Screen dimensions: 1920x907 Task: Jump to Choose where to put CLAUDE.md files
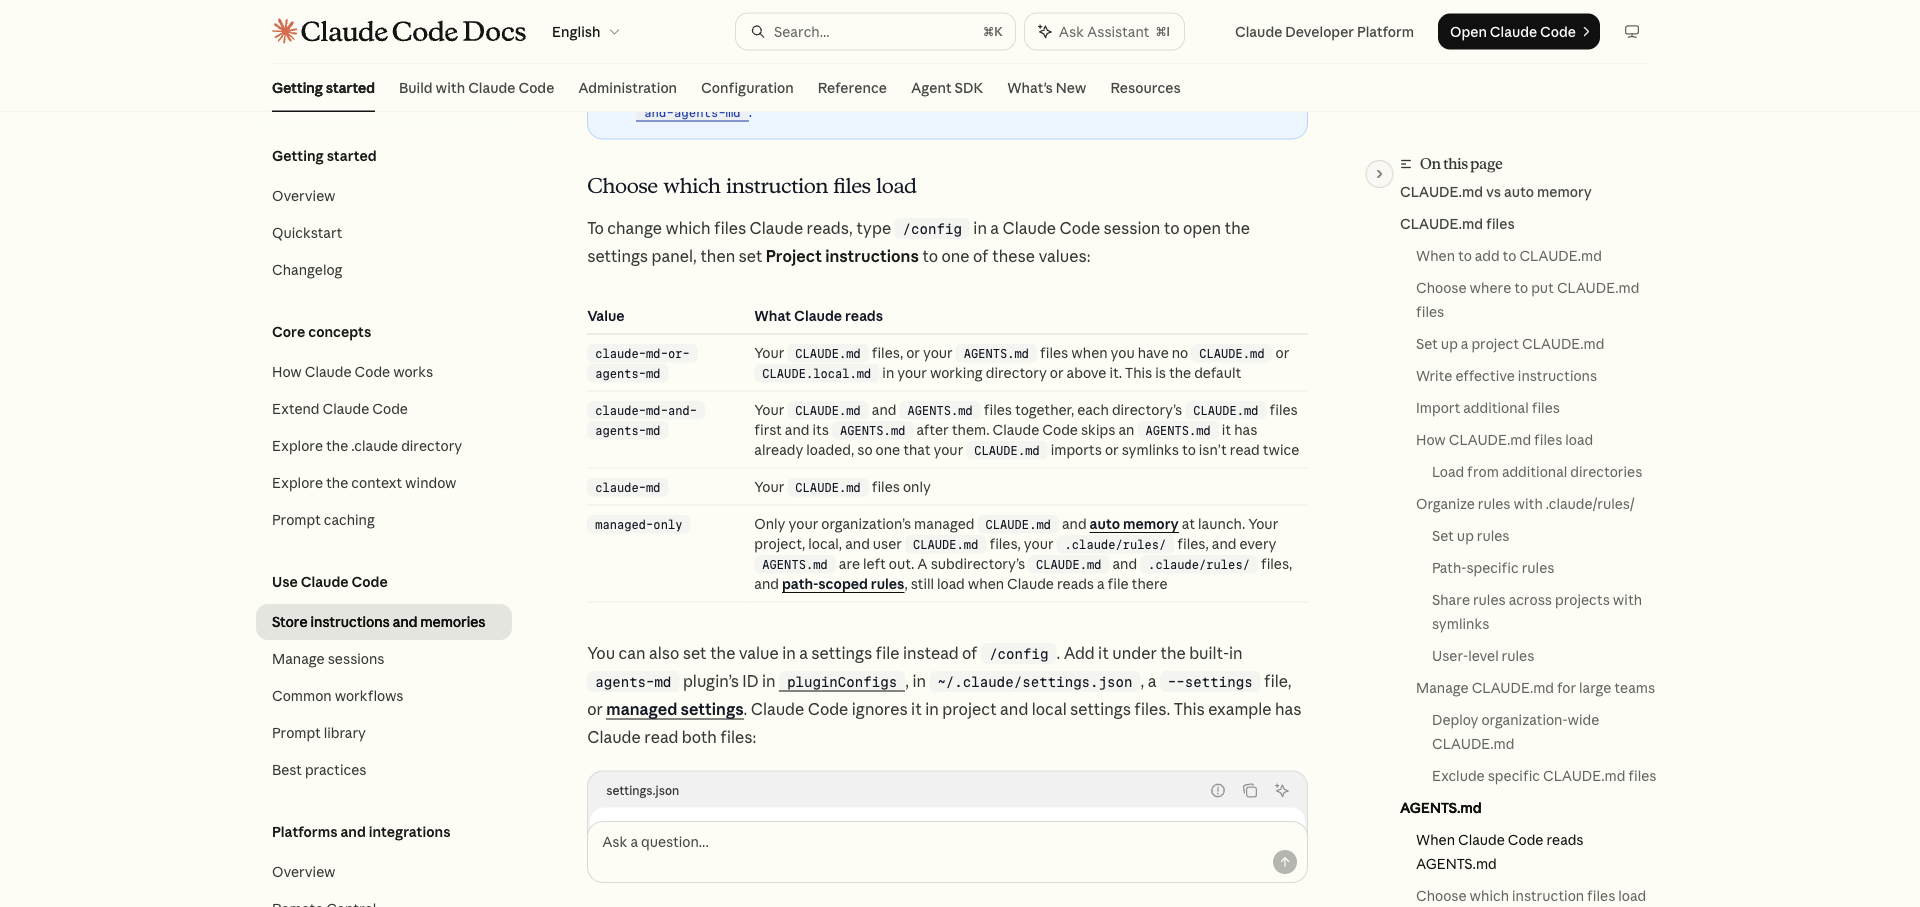click(1527, 300)
